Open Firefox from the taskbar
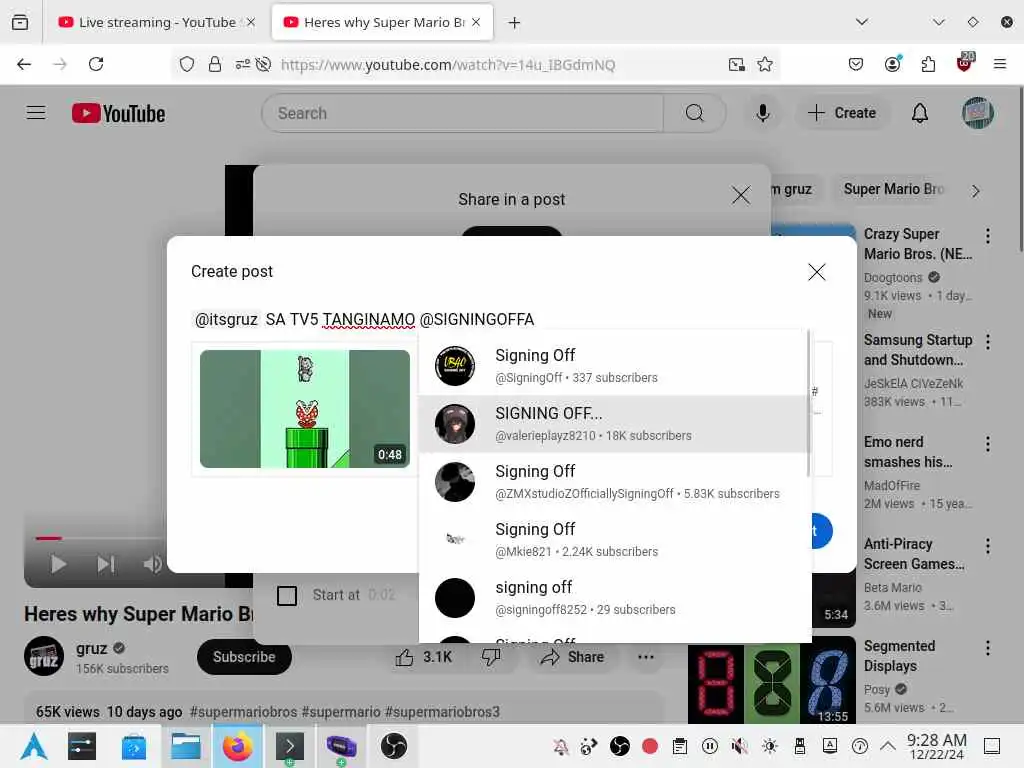This screenshot has width=1024, height=768. click(x=237, y=746)
